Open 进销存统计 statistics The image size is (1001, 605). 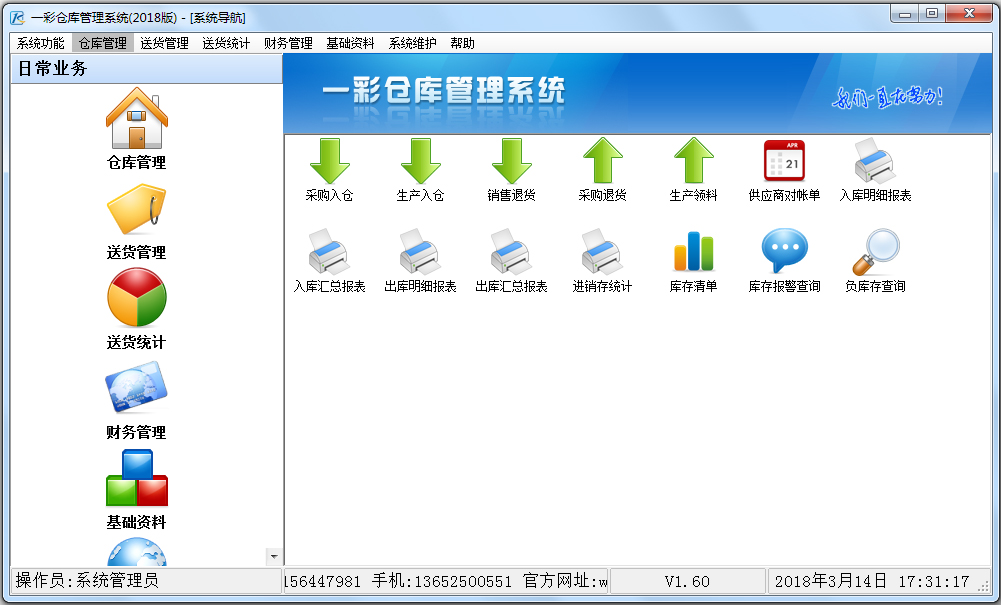602,262
